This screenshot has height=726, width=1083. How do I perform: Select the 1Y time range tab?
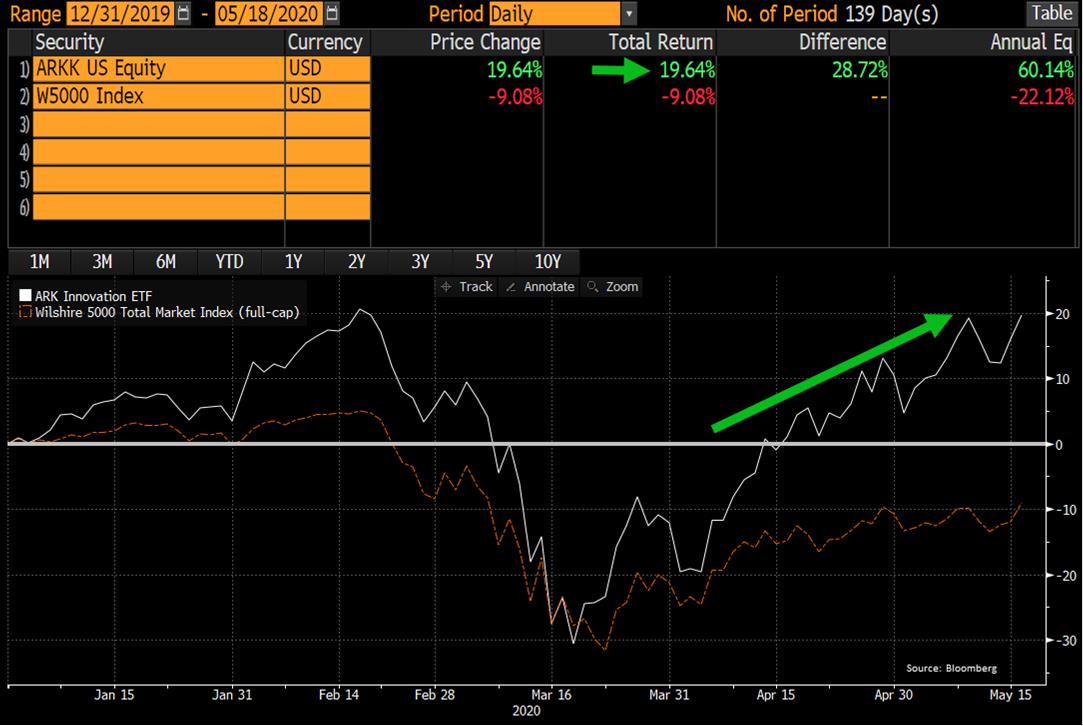[x=294, y=262]
